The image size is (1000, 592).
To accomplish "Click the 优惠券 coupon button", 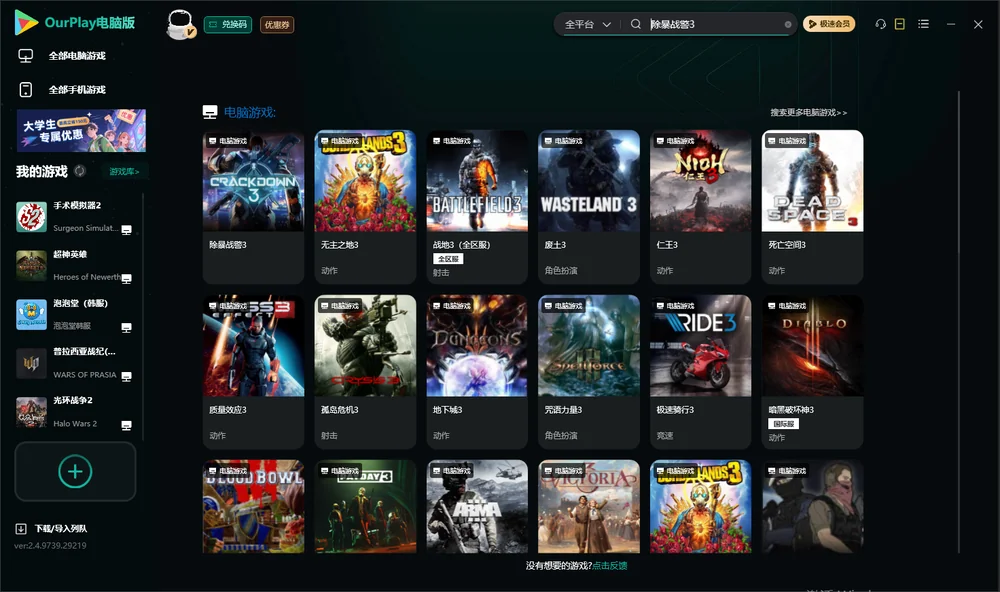I will tap(277, 25).
